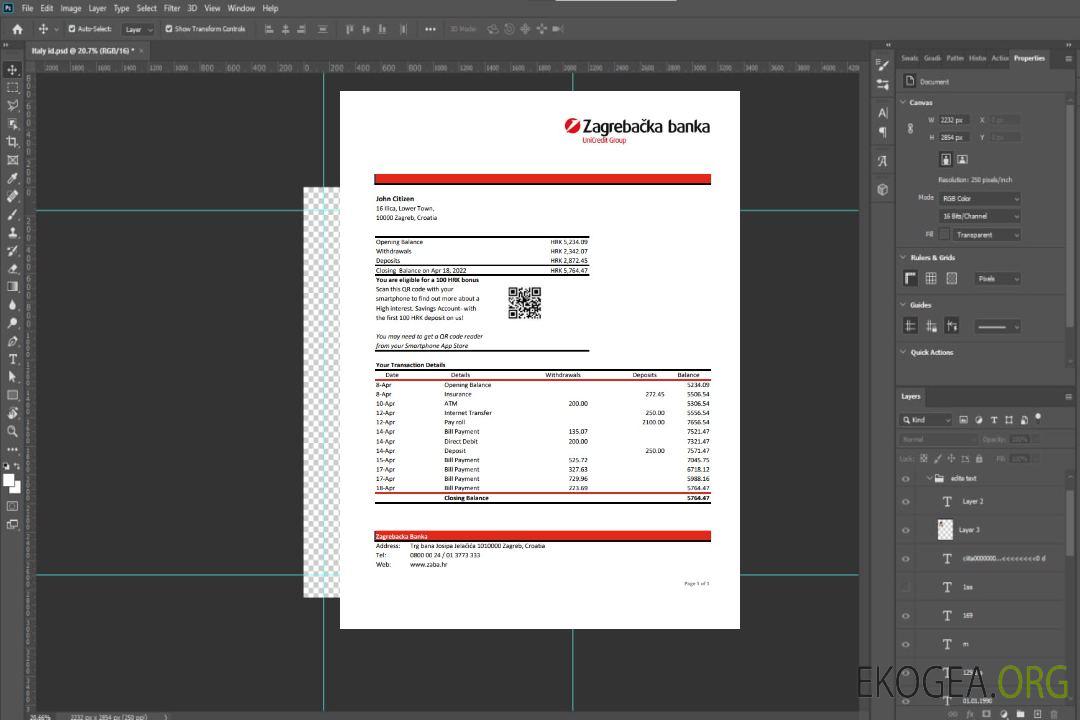Open the Layer menu
1080x720 pixels.
97,8
